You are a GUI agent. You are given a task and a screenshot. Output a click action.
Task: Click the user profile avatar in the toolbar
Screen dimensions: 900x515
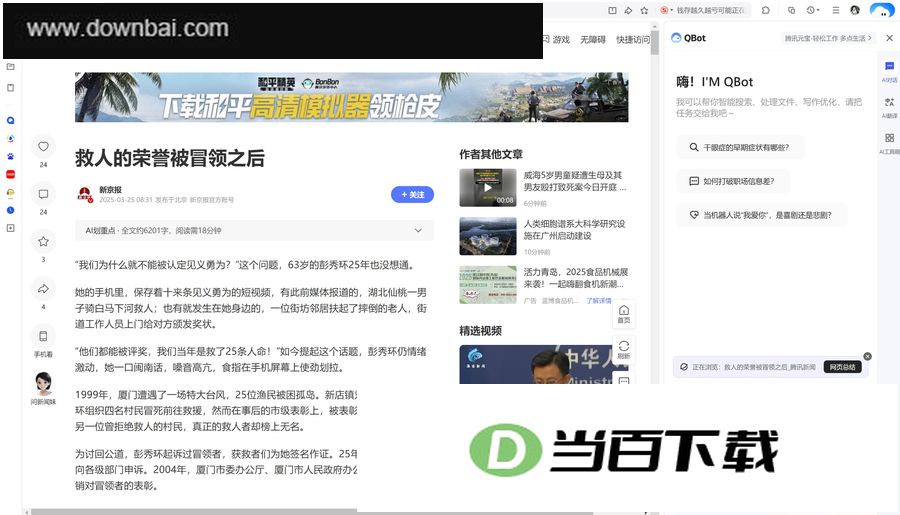tap(855, 10)
